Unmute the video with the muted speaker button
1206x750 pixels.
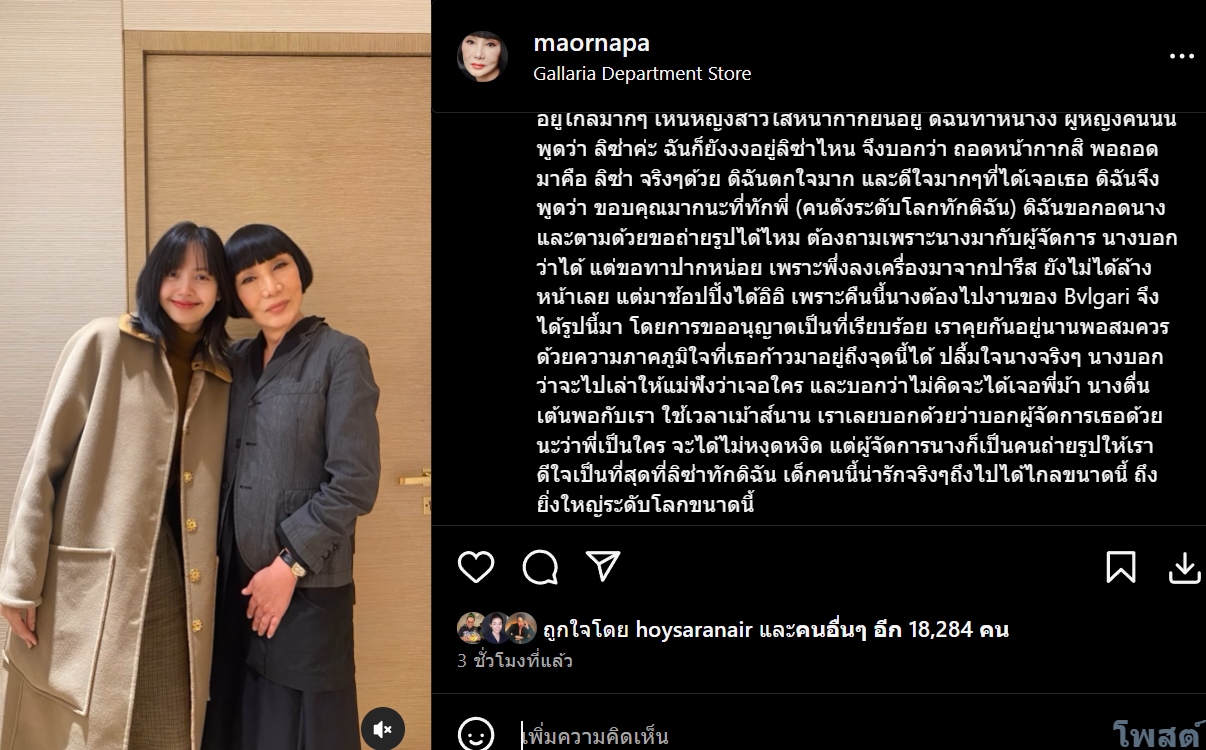(383, 729)
